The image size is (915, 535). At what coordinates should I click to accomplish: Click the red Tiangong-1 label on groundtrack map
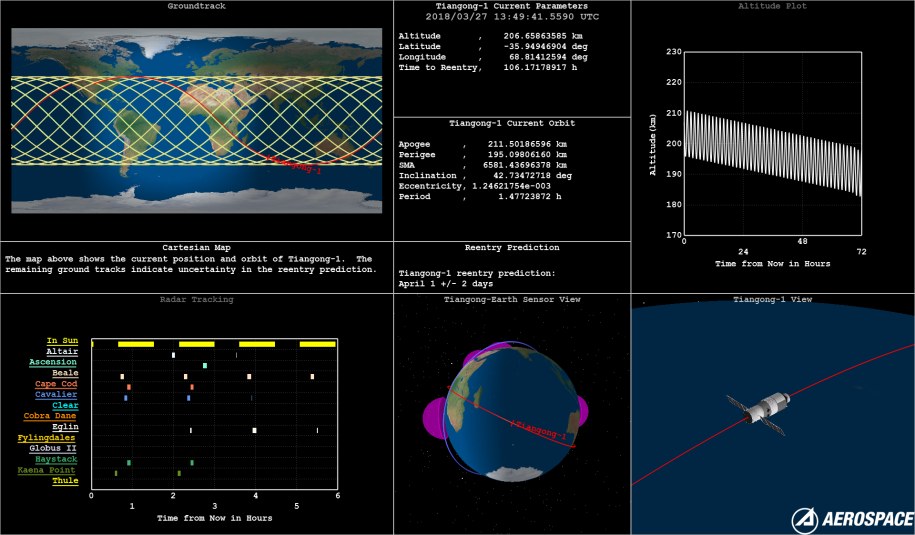pyautogui.click(x=297, y=167)
